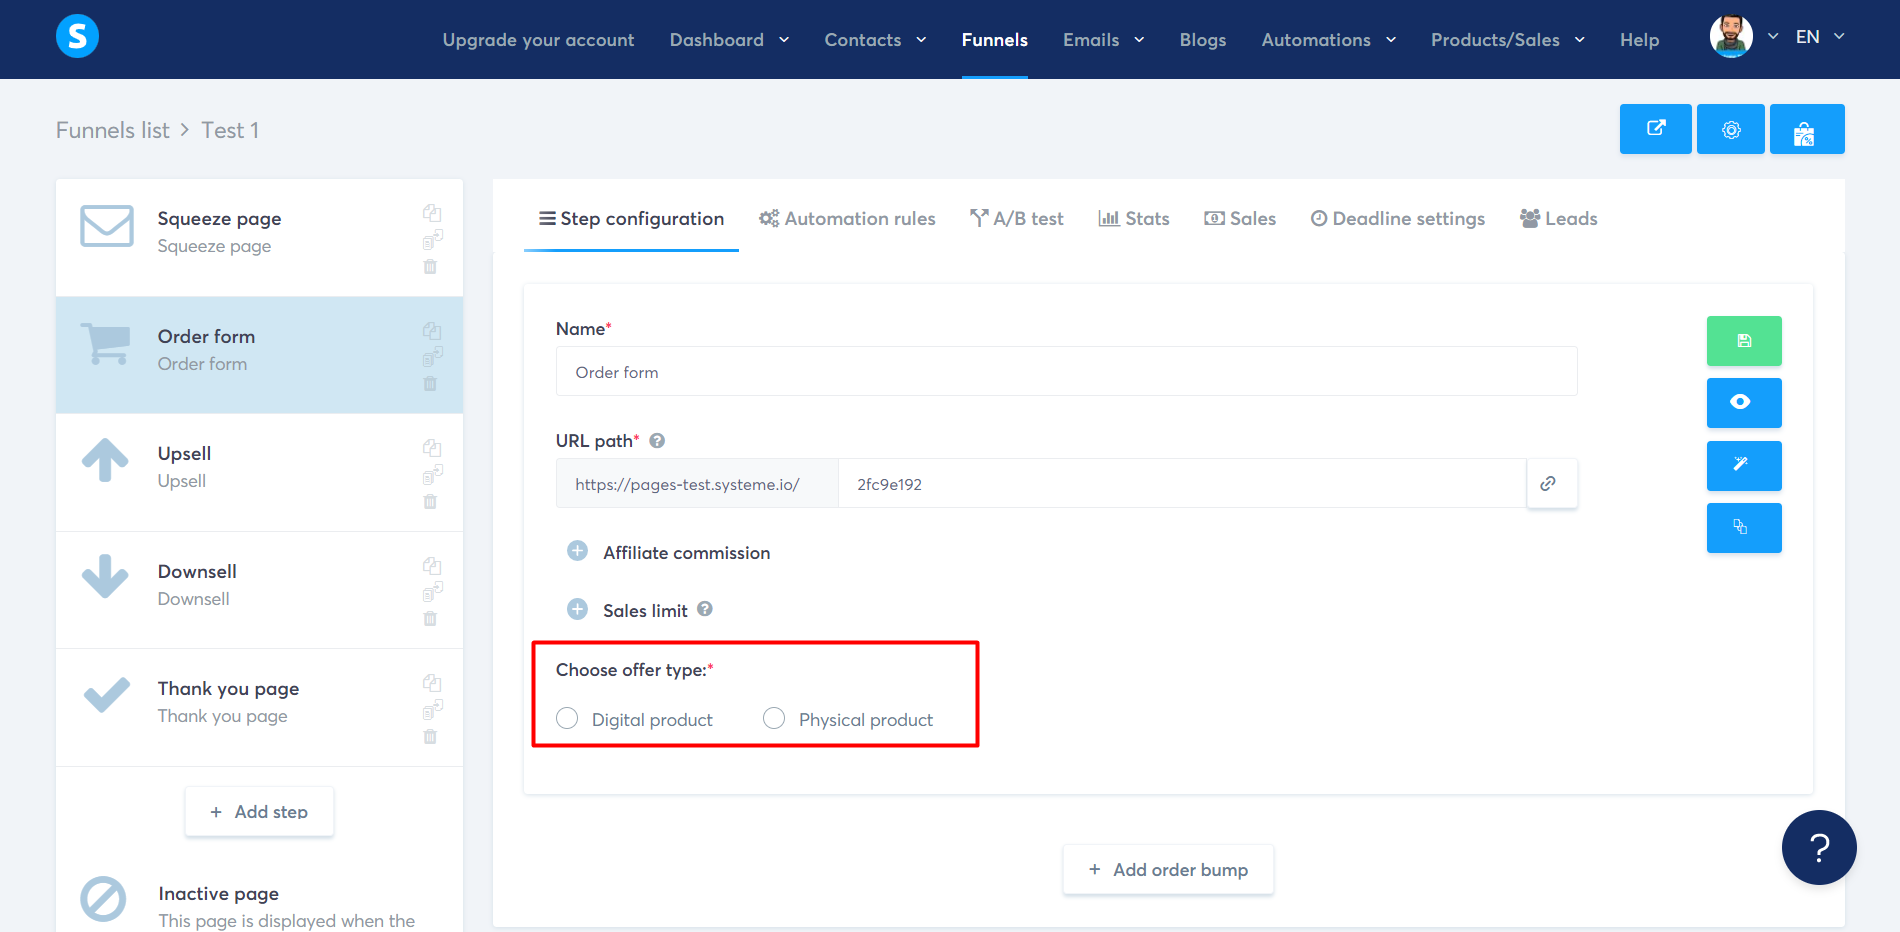Switch to the Stats tab
This screenshot has width=1900, height=932.
1133,218
